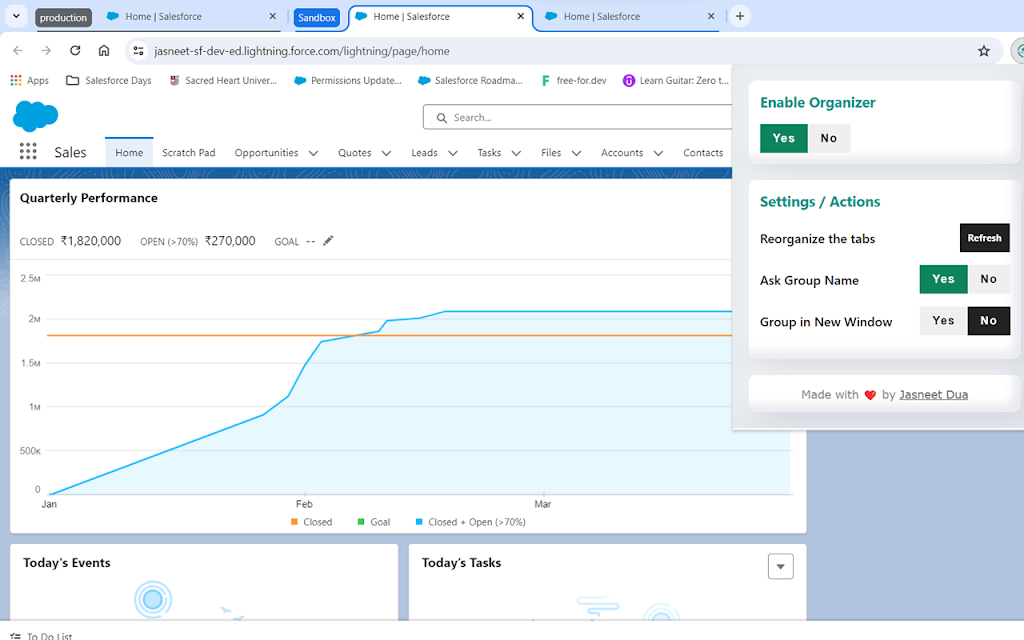Open the Tasks tab
Image resolution: width=1024 pixels, height=640 pixels.
[489, 153]
